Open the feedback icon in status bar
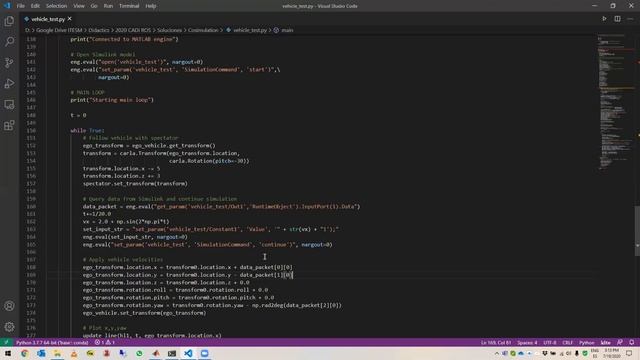The width and height of the screenshot is (640, 360). pos(620,342)
